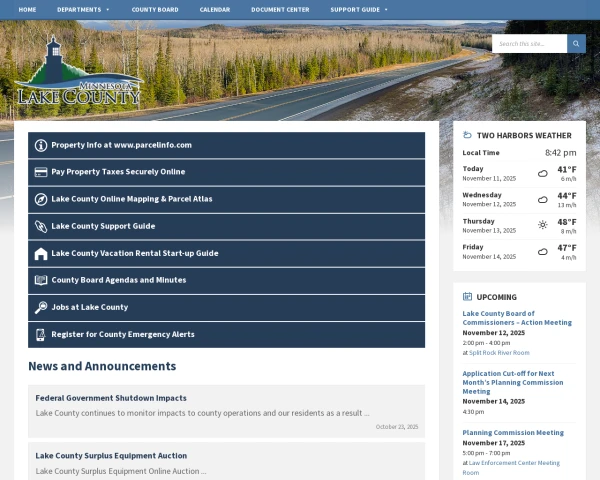The height and width of the screenshot is (480, 600).
Task: Open Federal Government Shutdown Impacts article
Action: [x=111, y=398]
